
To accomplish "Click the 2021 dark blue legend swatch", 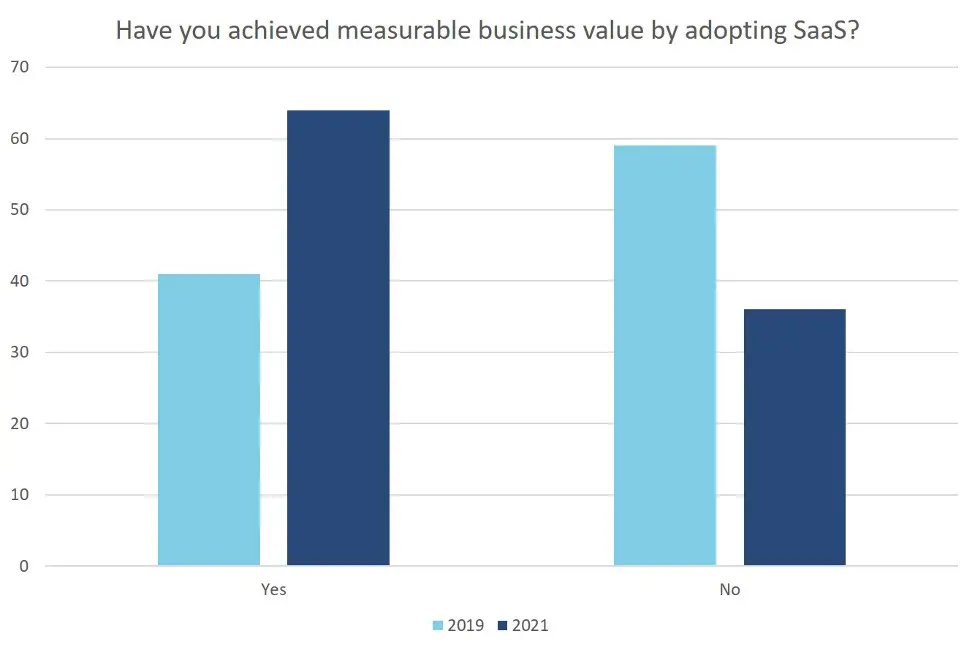I will point(503,625).
